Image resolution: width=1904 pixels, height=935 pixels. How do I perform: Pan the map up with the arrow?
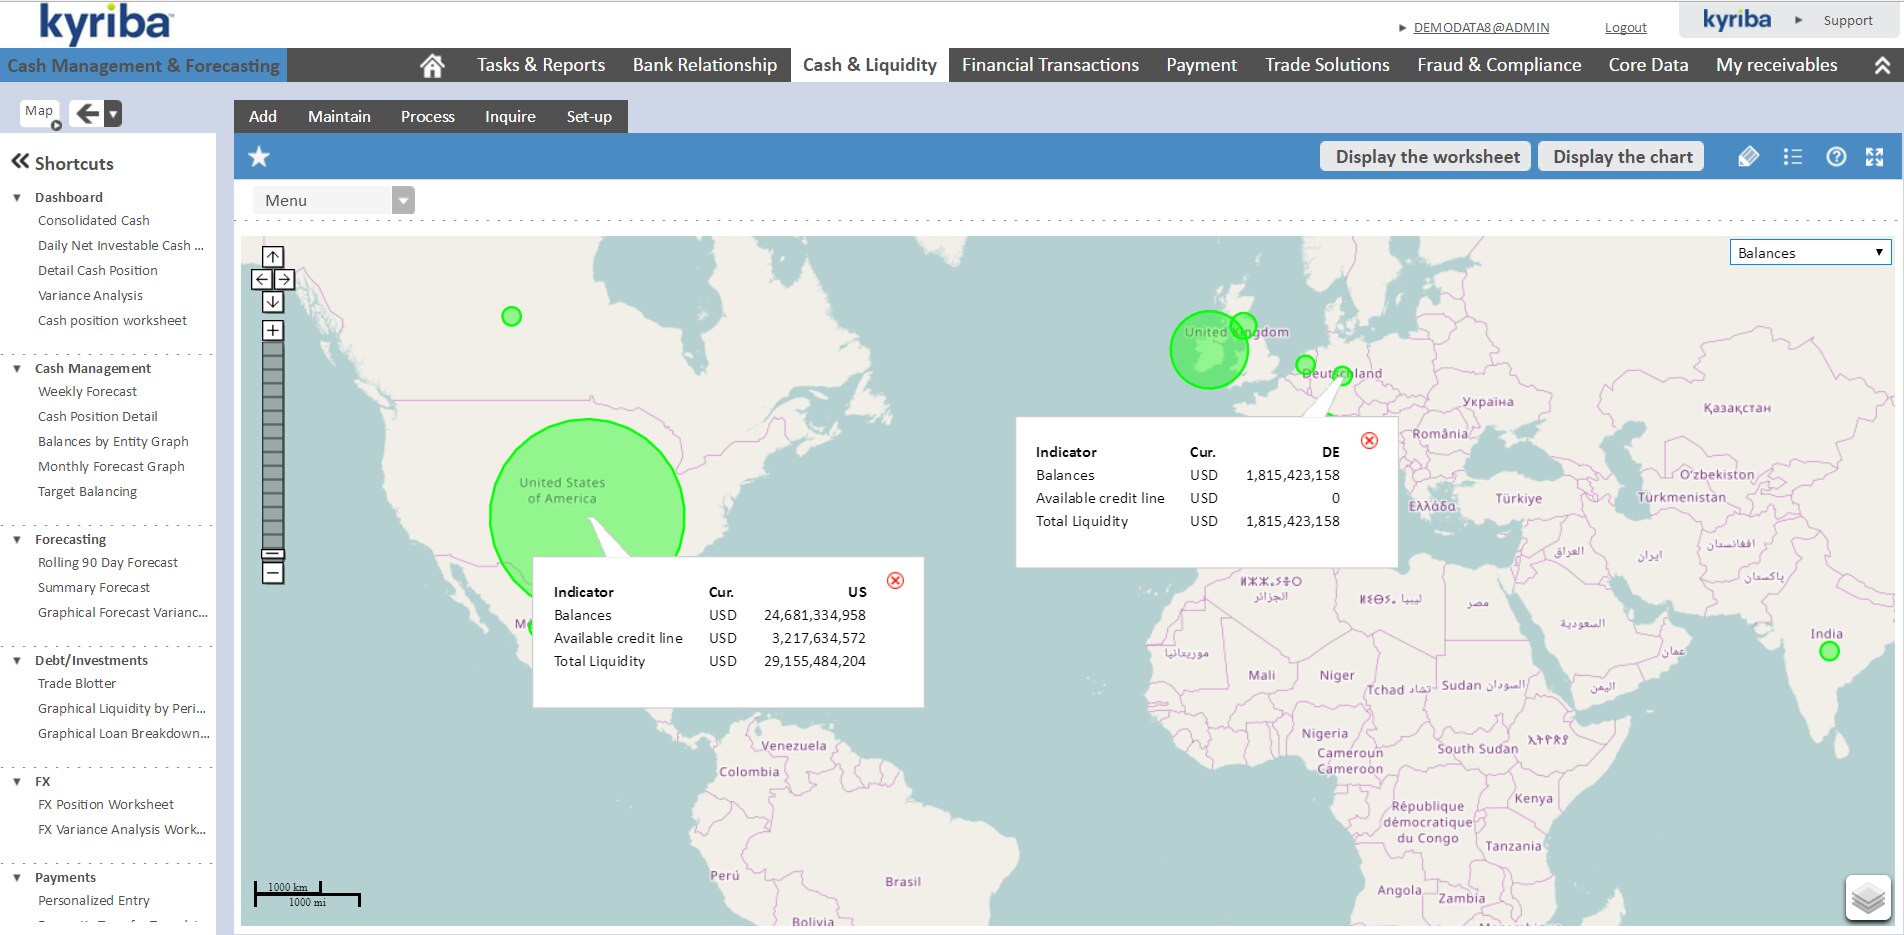point(273,257)
